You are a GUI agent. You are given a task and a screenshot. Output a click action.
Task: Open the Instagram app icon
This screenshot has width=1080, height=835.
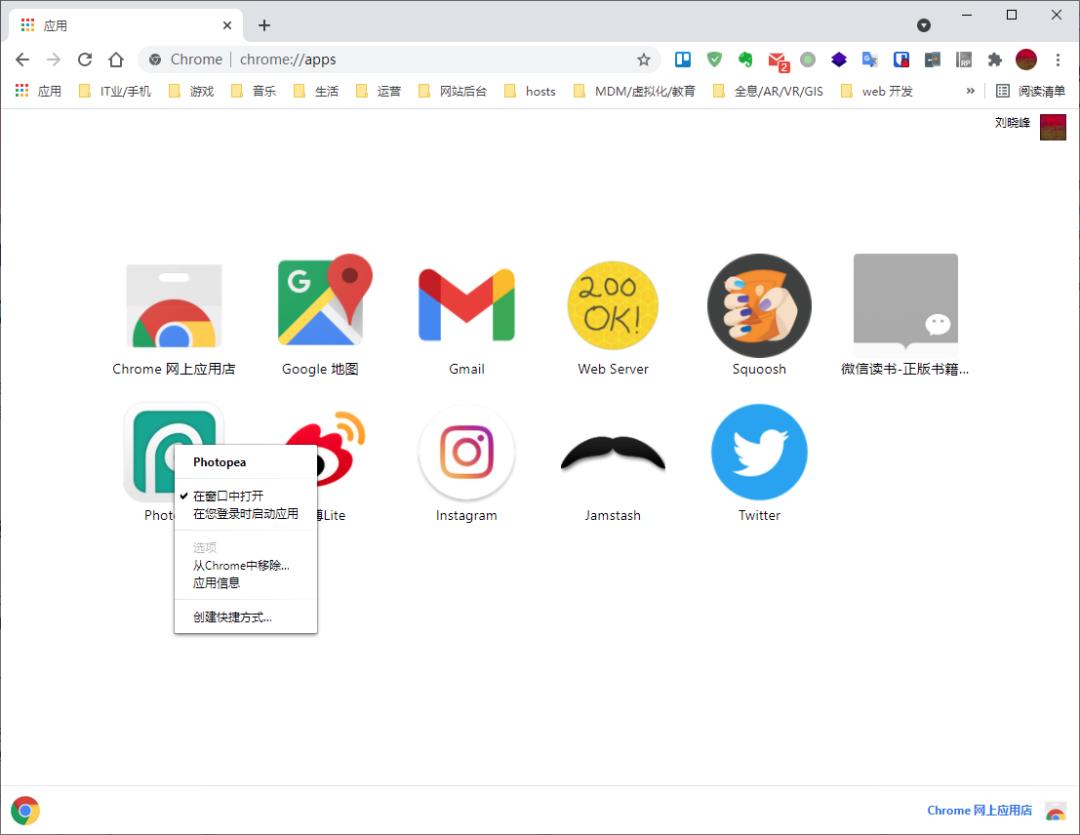coord(466,452)
